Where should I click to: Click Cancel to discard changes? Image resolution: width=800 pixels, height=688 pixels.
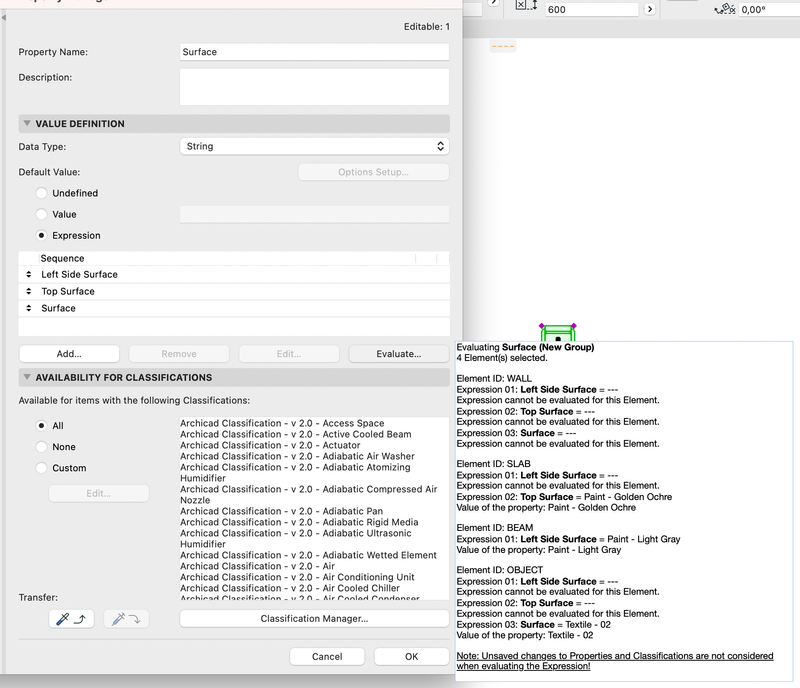pyautogui.click(x=327, y=656)
